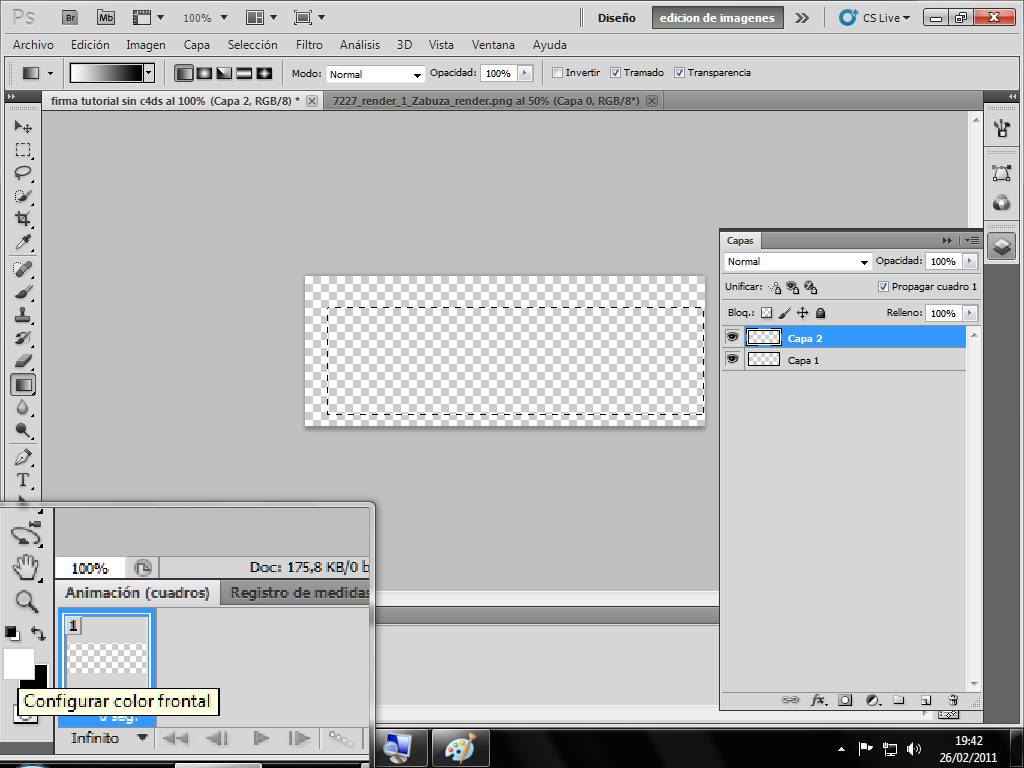1024x768 pixels.
Task: Select the Brush tool
Action: (23, 291)
